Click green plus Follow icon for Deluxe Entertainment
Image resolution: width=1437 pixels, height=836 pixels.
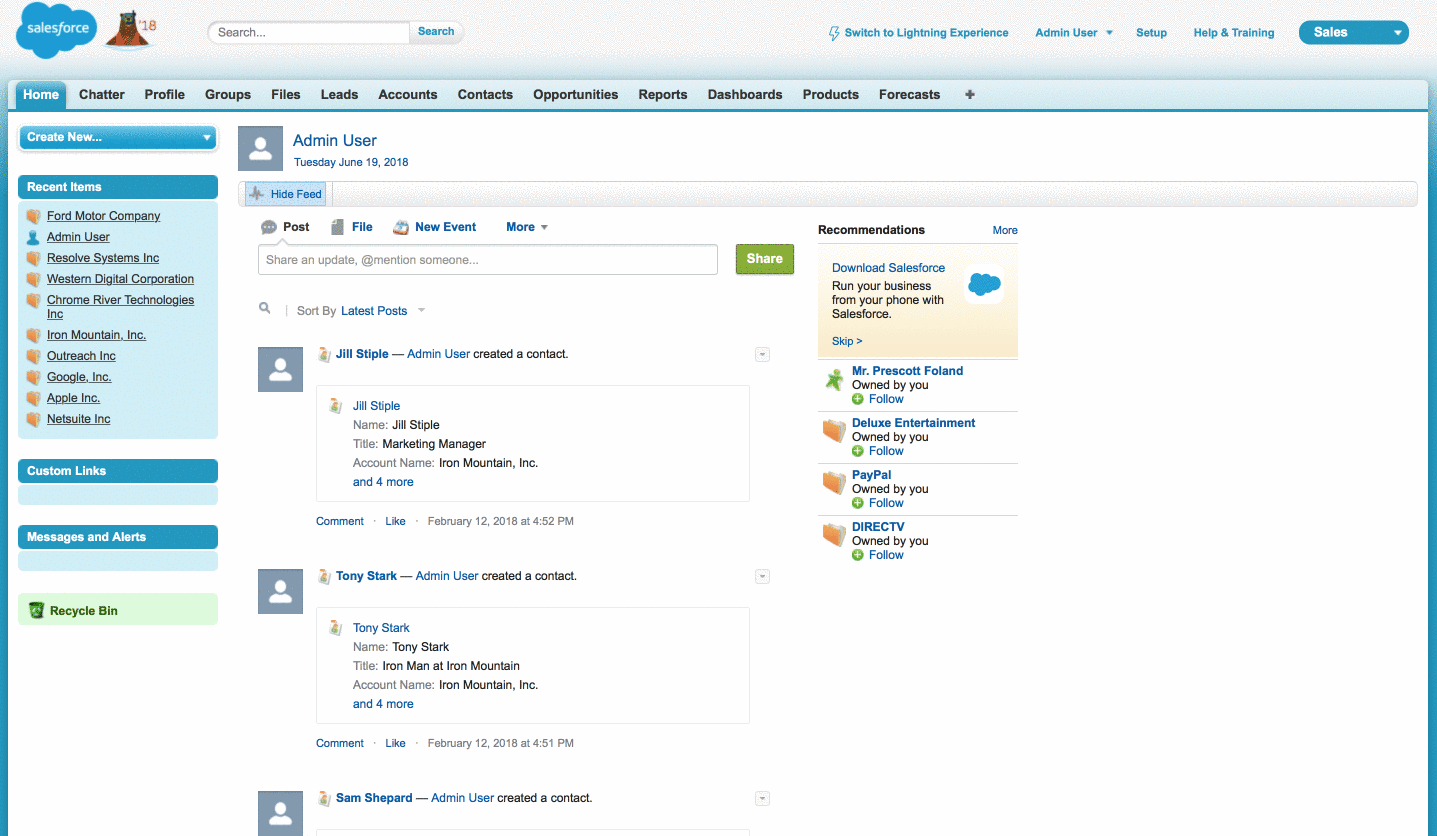[x=858, y=451]
